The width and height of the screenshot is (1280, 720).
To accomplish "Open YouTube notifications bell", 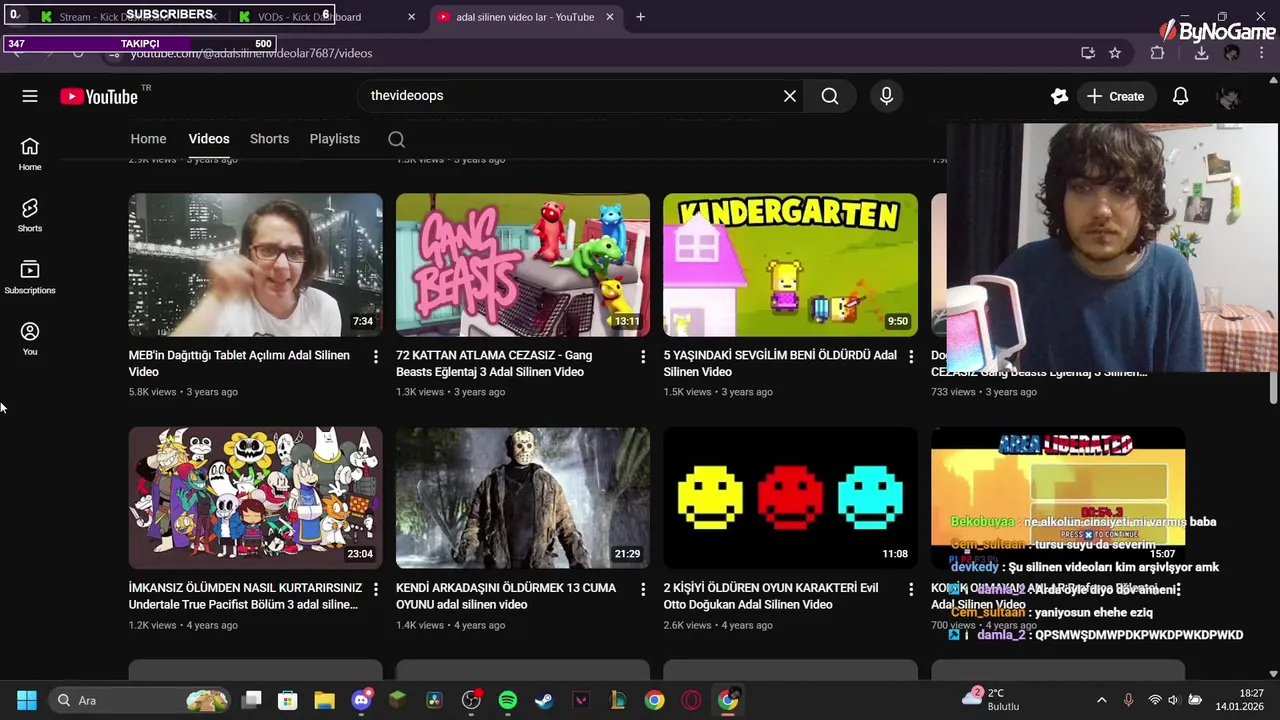I will pyautogui.click(x=1181, y=96).
